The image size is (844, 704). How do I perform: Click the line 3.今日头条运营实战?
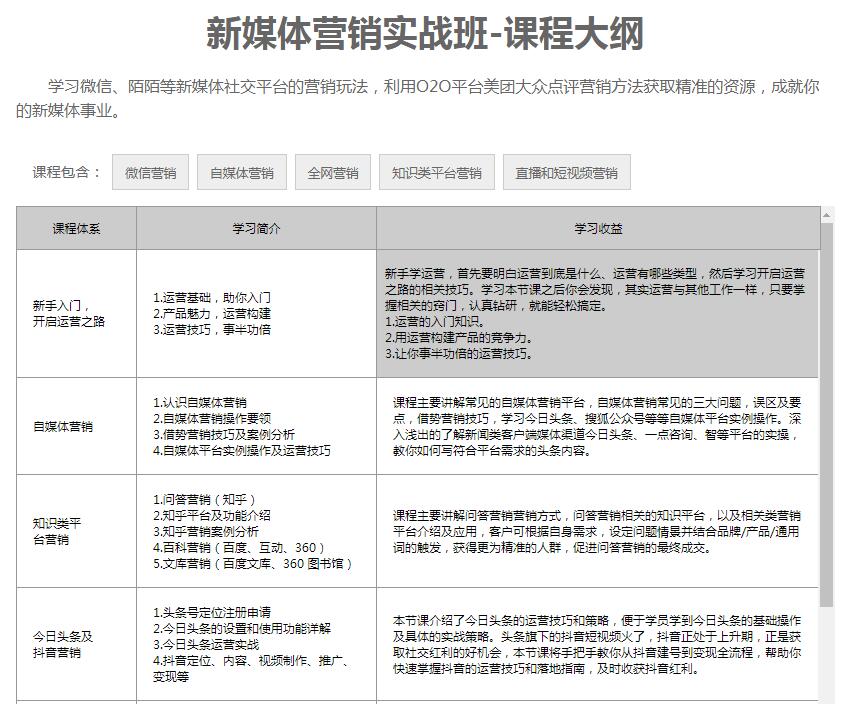click(x=206, y=644)
